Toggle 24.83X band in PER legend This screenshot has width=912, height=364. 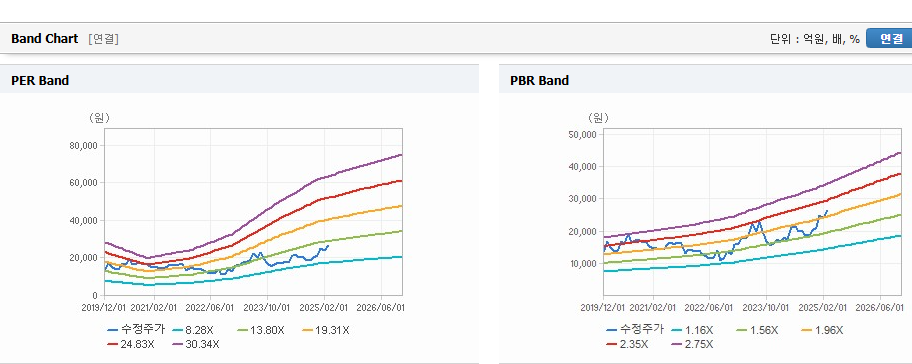pos(130,344)
